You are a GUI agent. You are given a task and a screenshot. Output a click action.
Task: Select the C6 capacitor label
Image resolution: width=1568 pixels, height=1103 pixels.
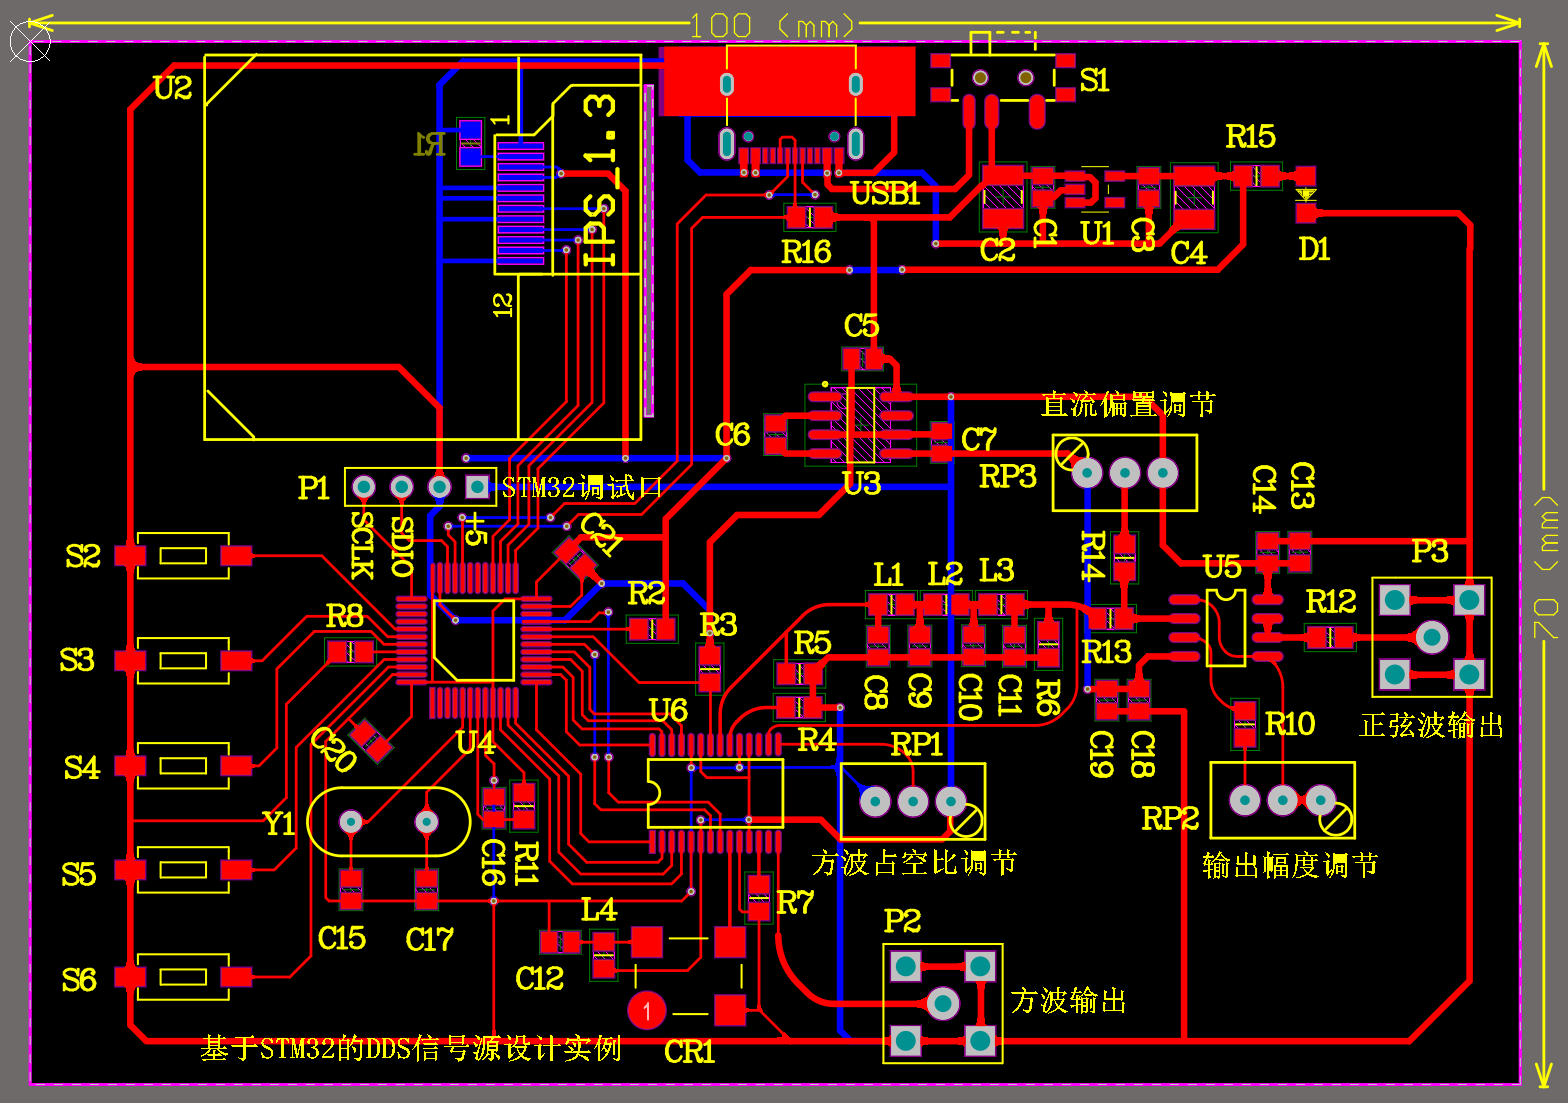732,435
